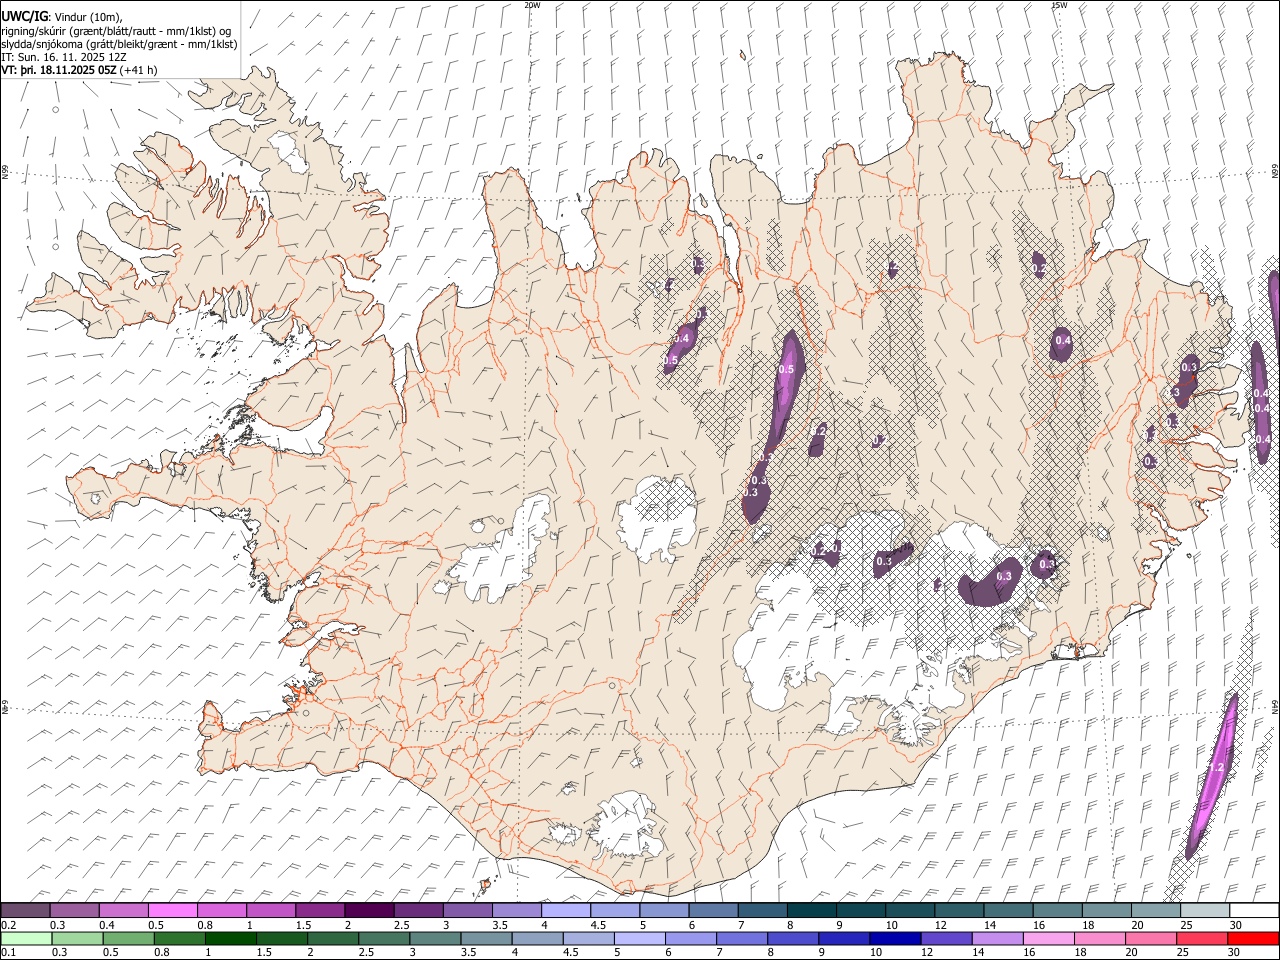Select the 0.3 light green swatch, lower legend
Viewport: 1280px width, 960px height.
(x=77, y=938)
